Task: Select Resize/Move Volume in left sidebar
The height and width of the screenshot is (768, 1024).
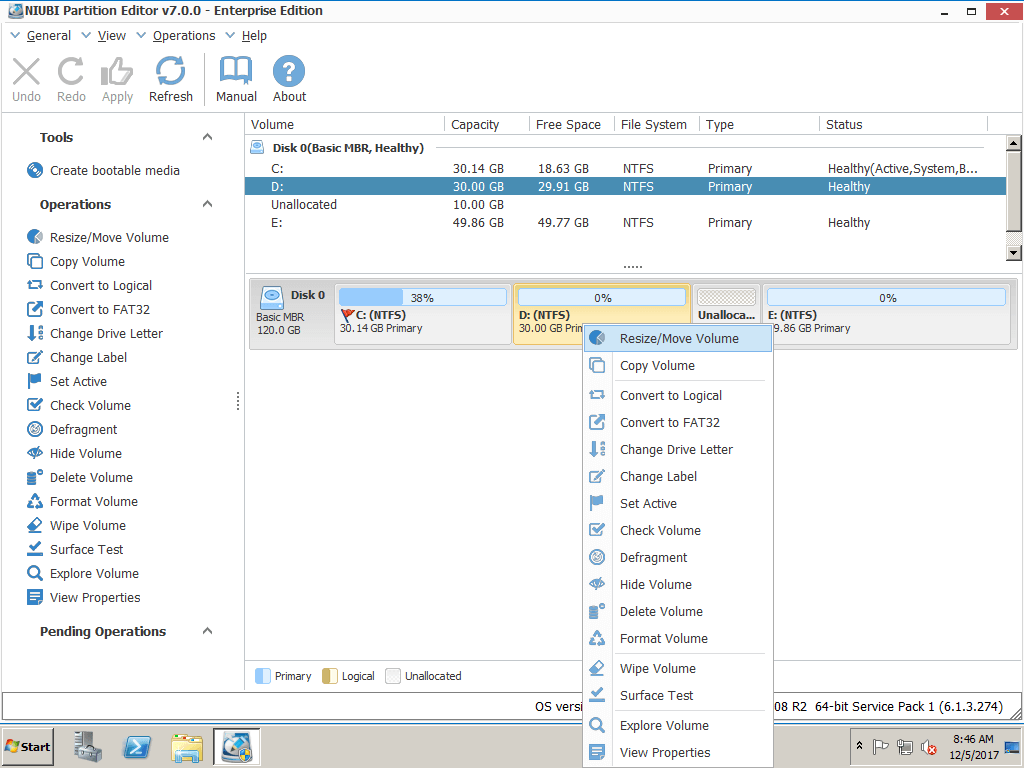Action: [x=98, y=237]
